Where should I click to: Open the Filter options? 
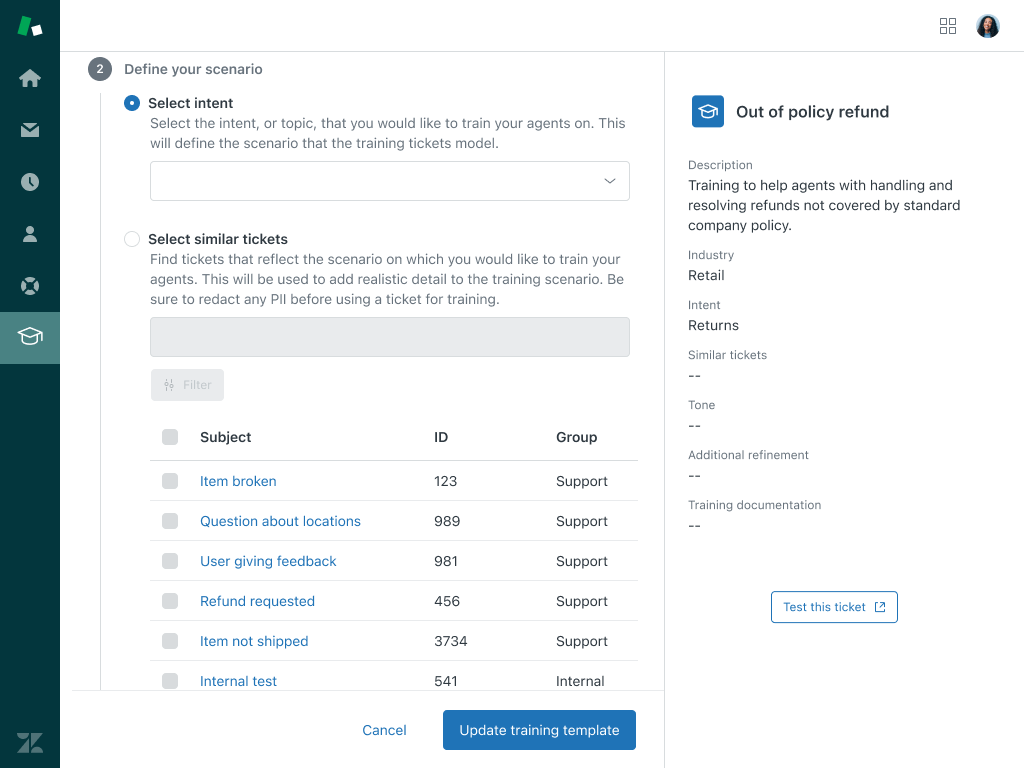tap(187, 385)
